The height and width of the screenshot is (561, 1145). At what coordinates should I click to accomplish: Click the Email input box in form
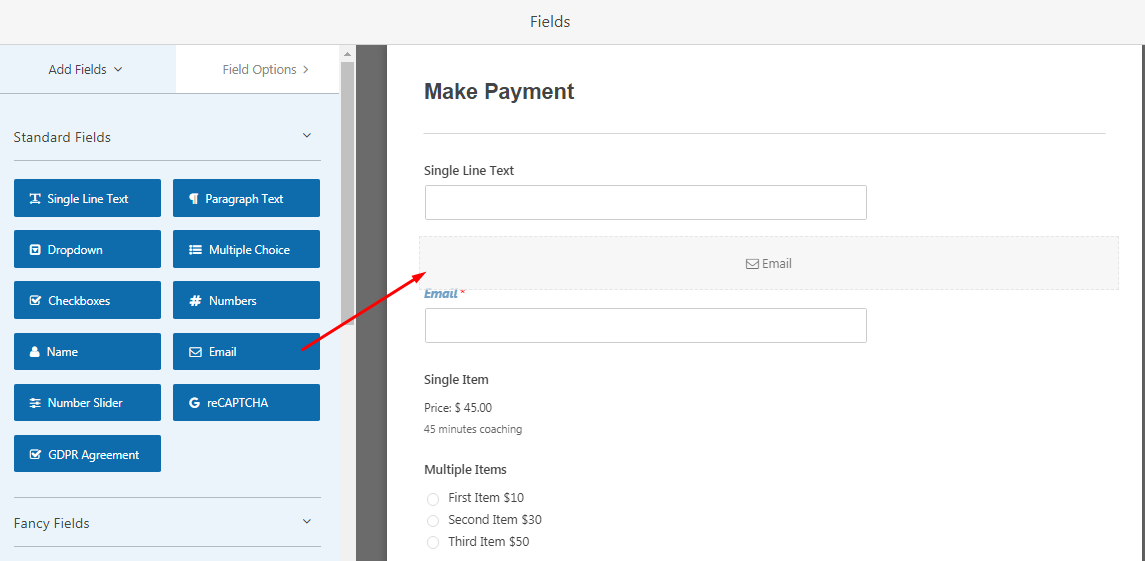click(645, 325)
